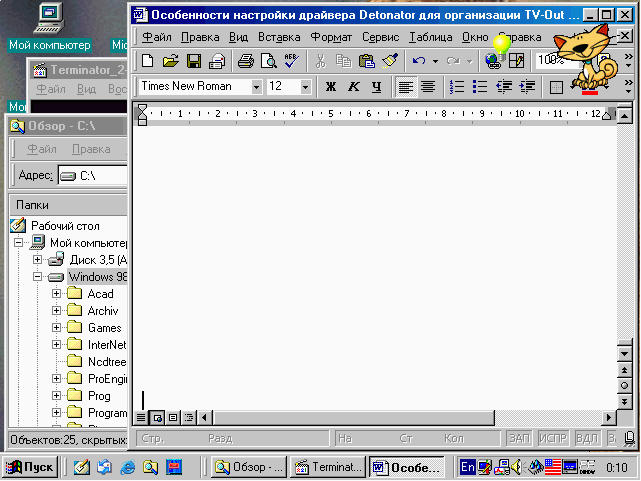Screen dimensions: 641x481
Task: Increase paragraph indent
Action: [527, 87]
